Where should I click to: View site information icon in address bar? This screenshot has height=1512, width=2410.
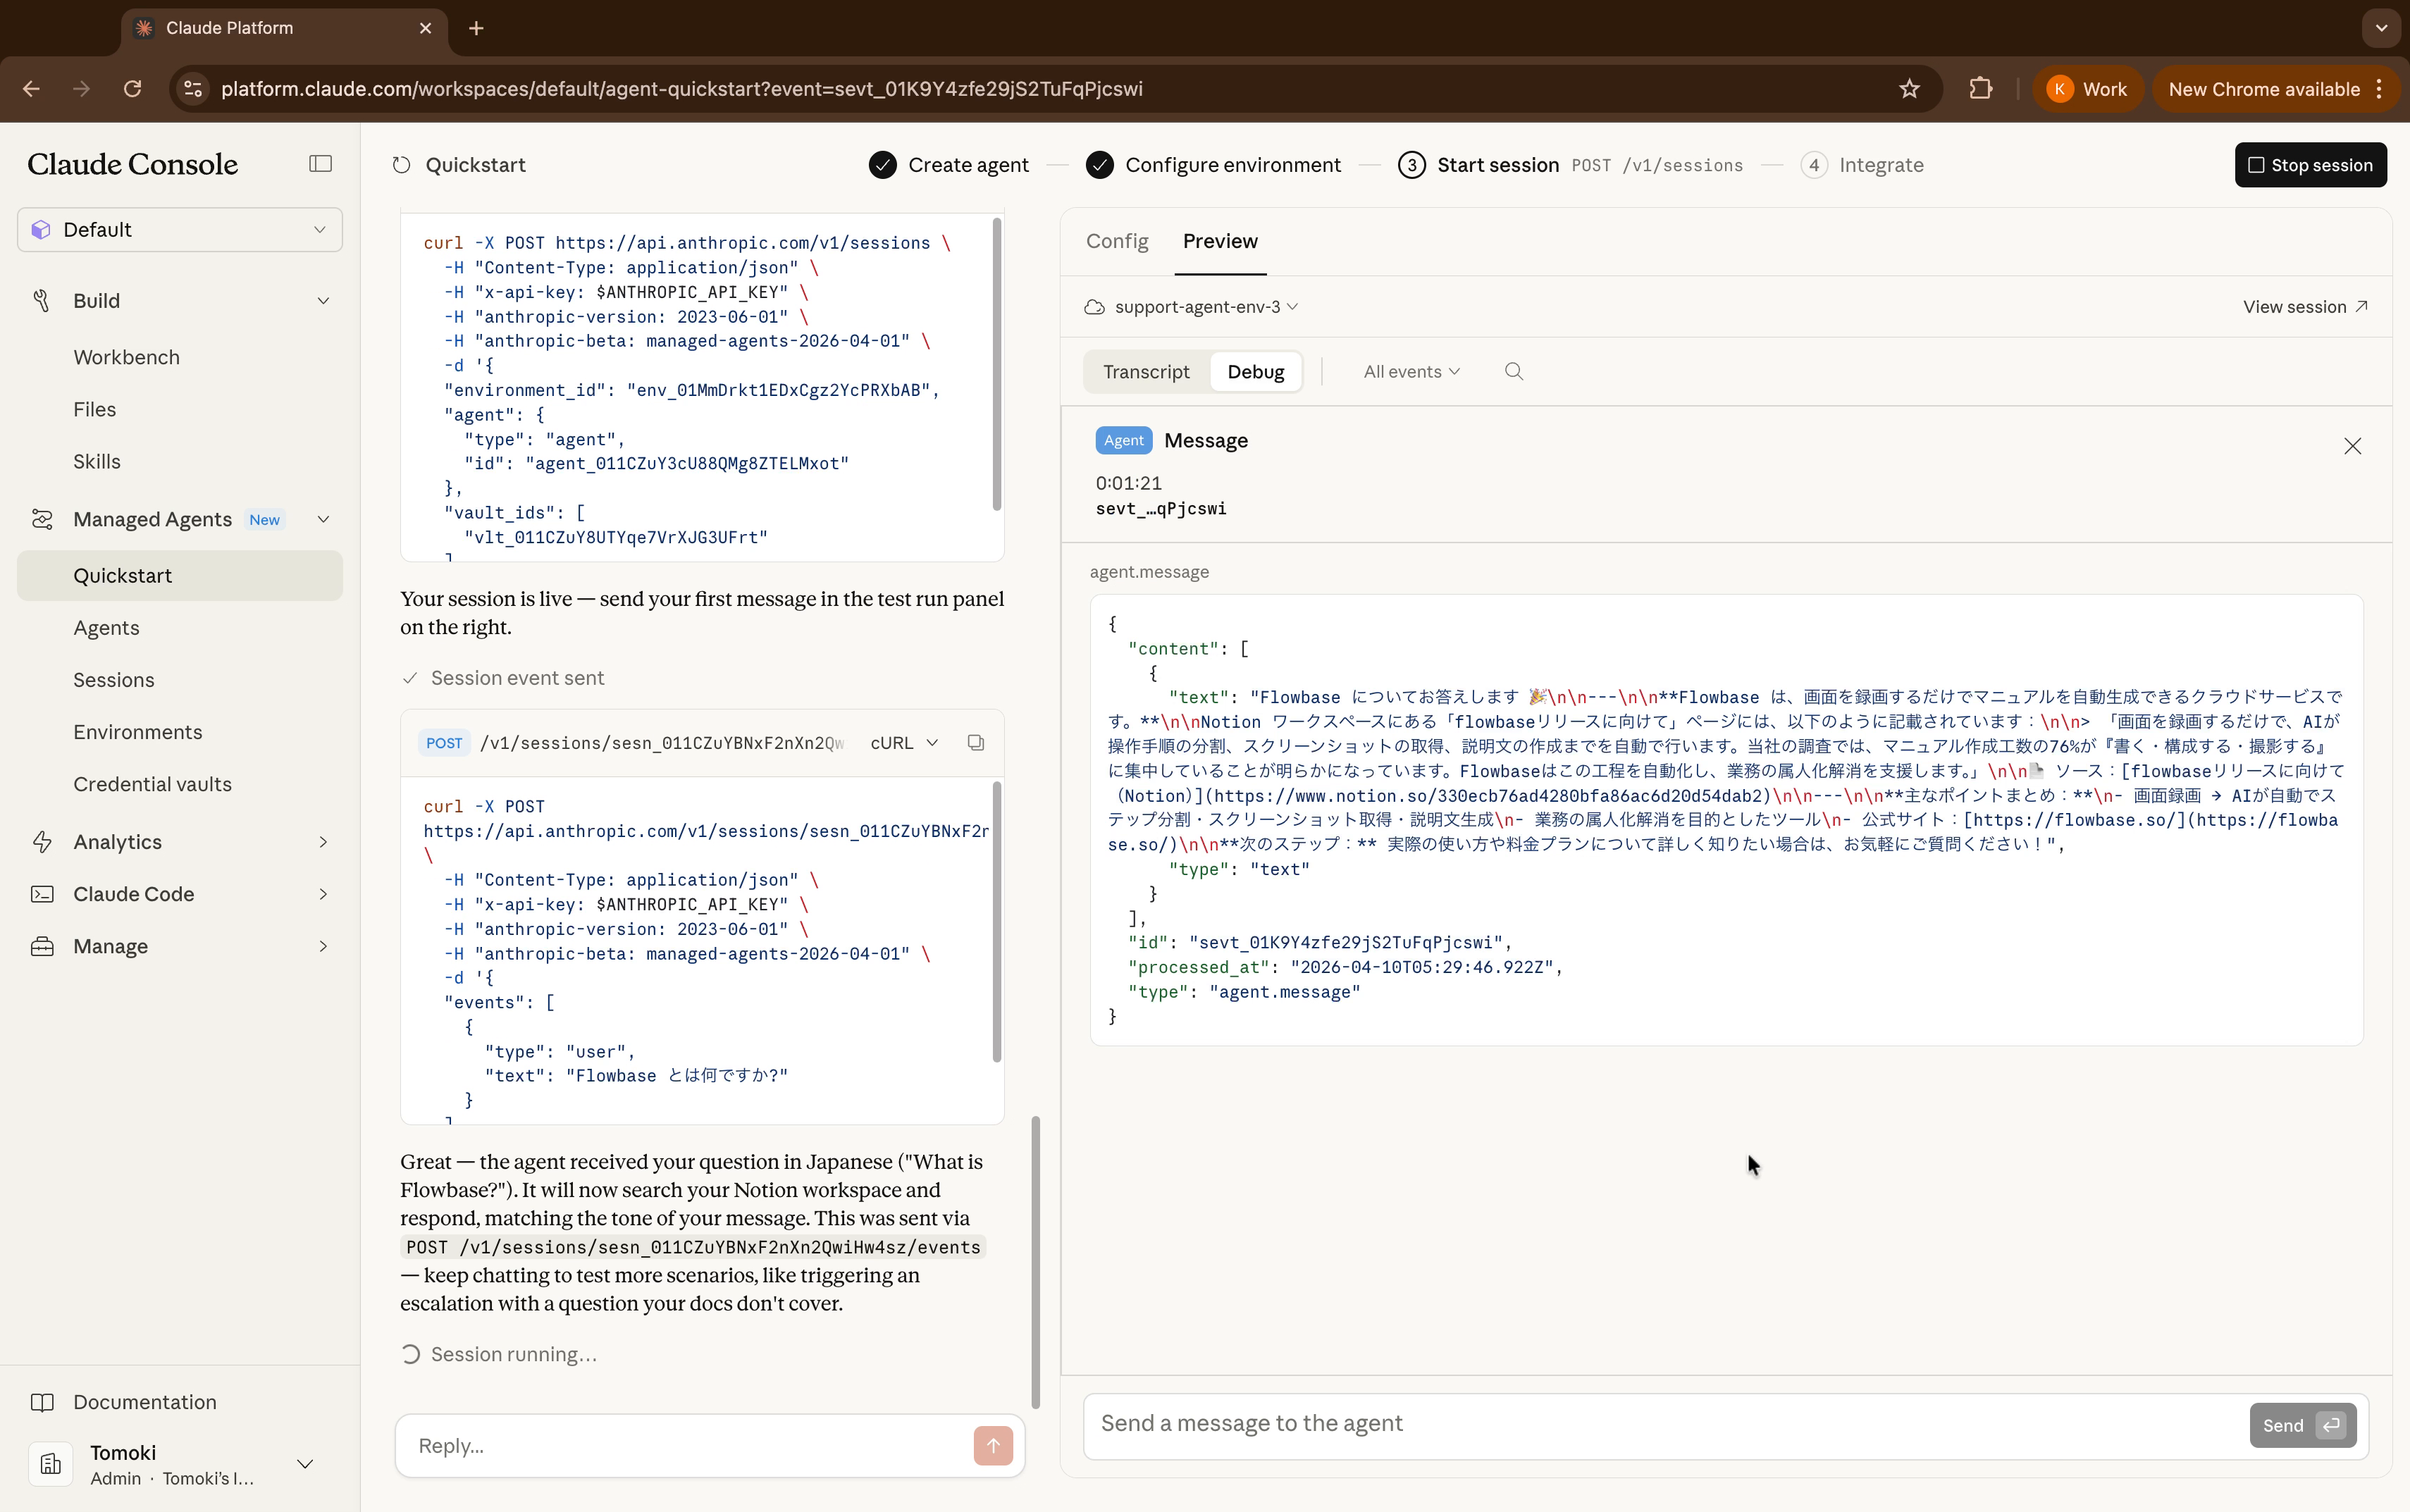pyautogui.click(x=193, y=89)
